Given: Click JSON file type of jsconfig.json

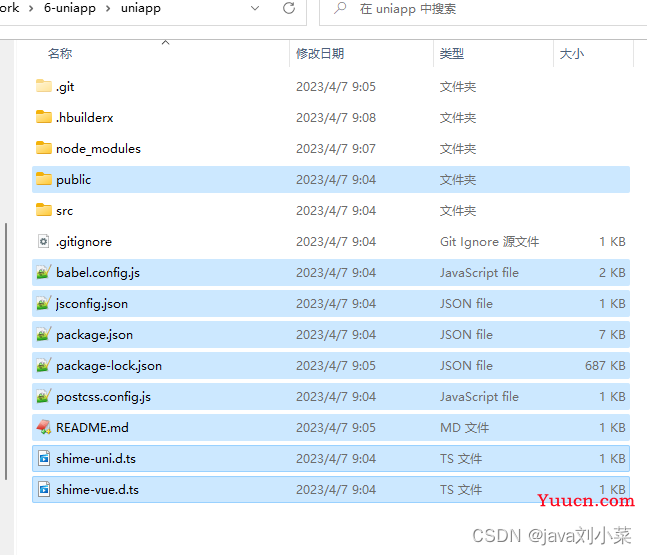Looking at the screenshot, I should click(466, 304).
